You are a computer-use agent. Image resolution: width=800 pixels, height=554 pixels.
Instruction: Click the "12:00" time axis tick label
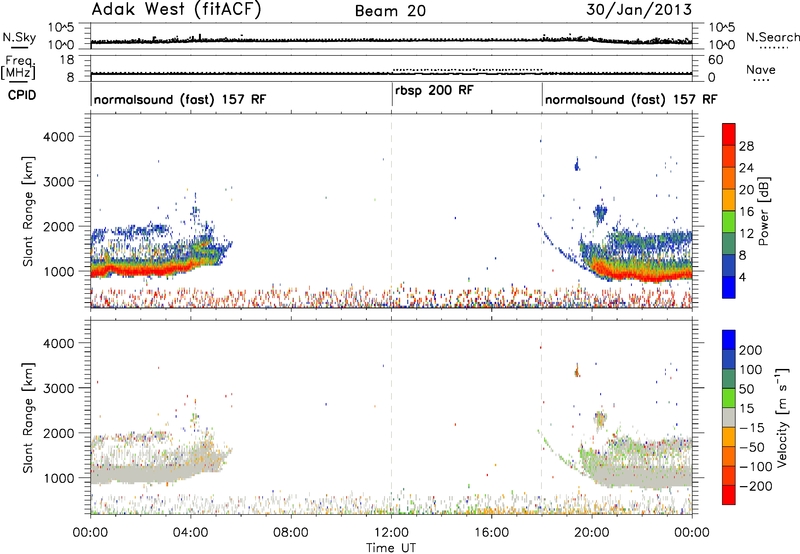391,533
